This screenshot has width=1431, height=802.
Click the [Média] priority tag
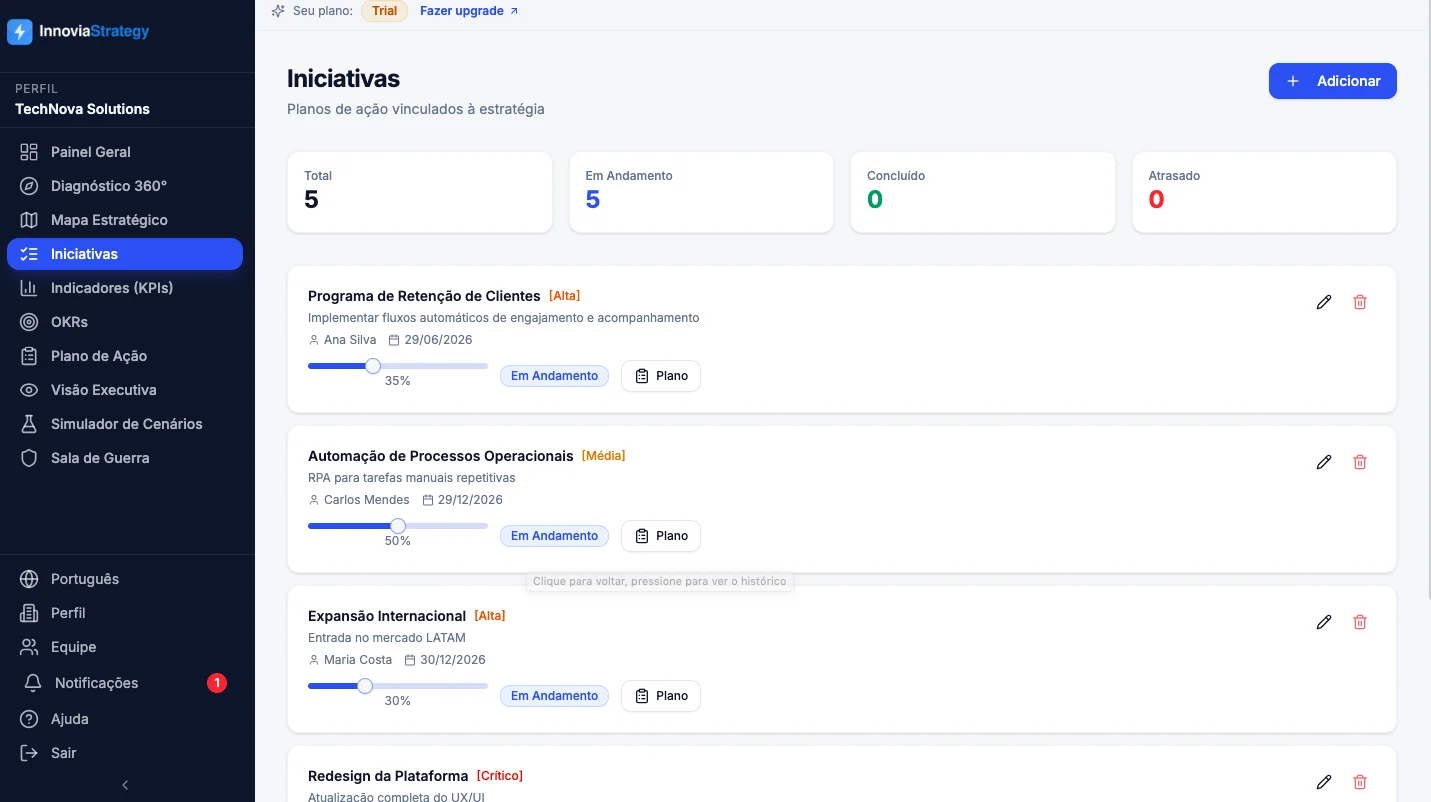[x=604, y=456]
